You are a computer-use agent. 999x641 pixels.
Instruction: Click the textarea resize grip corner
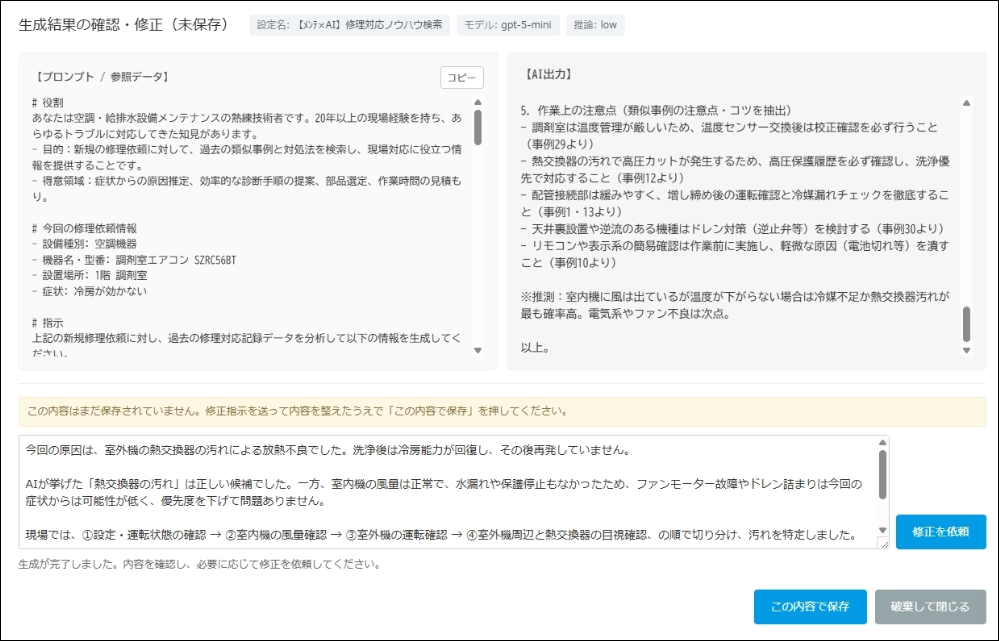[x=884, y=544]
